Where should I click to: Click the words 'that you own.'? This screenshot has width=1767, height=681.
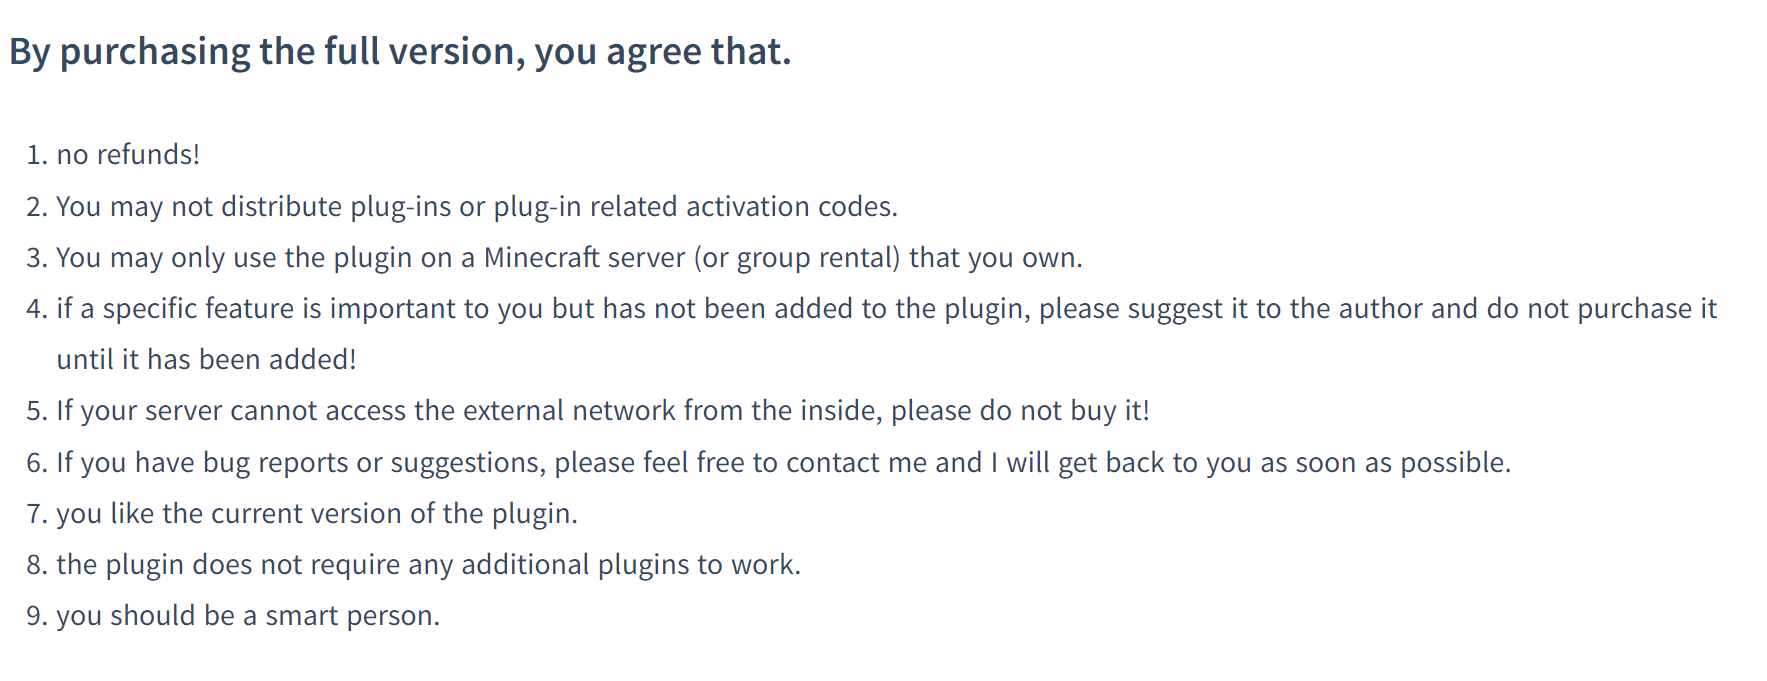click(x=996, y=258)
